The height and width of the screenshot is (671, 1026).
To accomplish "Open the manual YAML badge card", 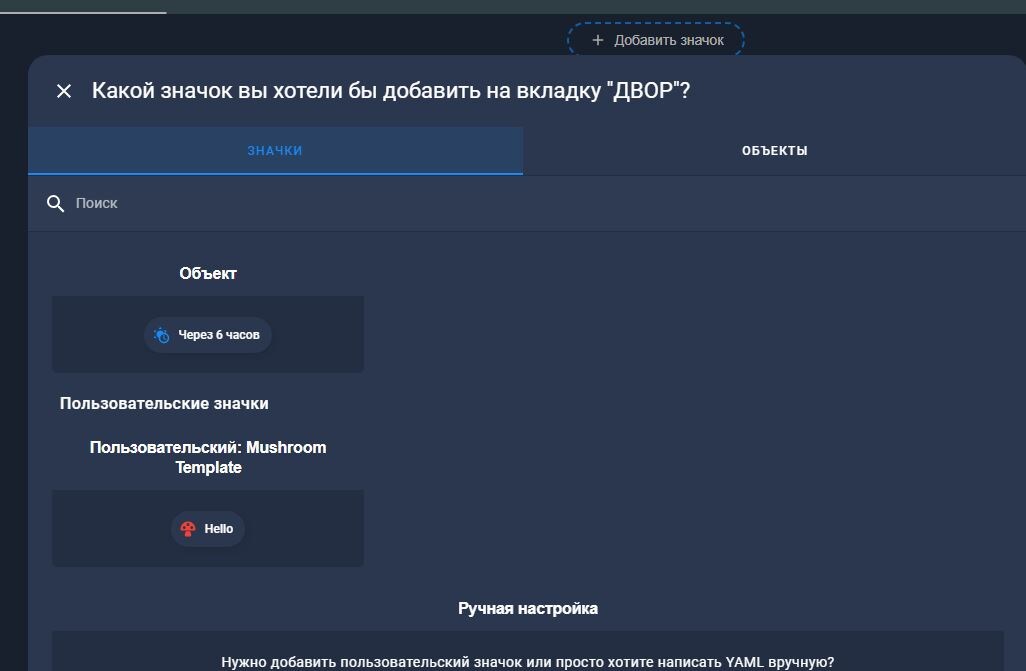I will pyautogui.click(x=527, y=651).
